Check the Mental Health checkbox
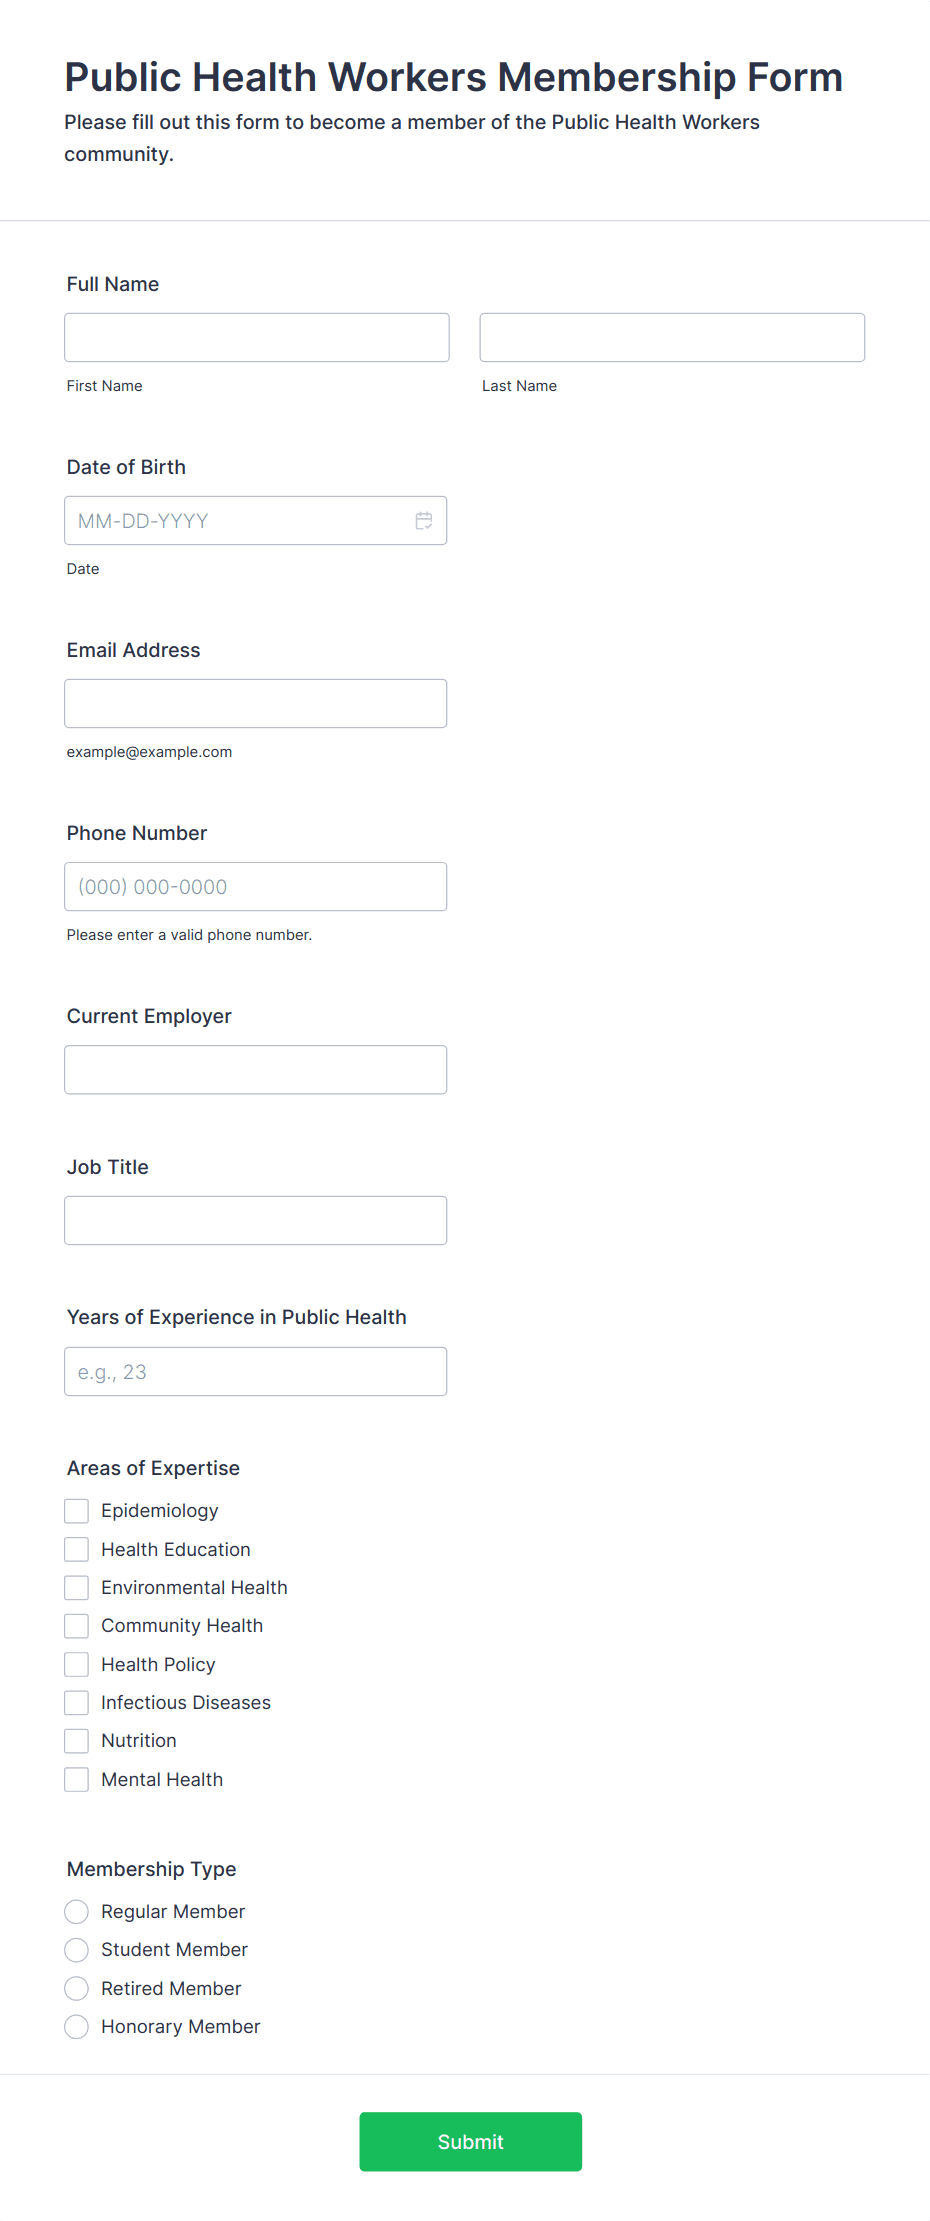The width and height of the screenshot is (930, 2221). coord(77,1780)
